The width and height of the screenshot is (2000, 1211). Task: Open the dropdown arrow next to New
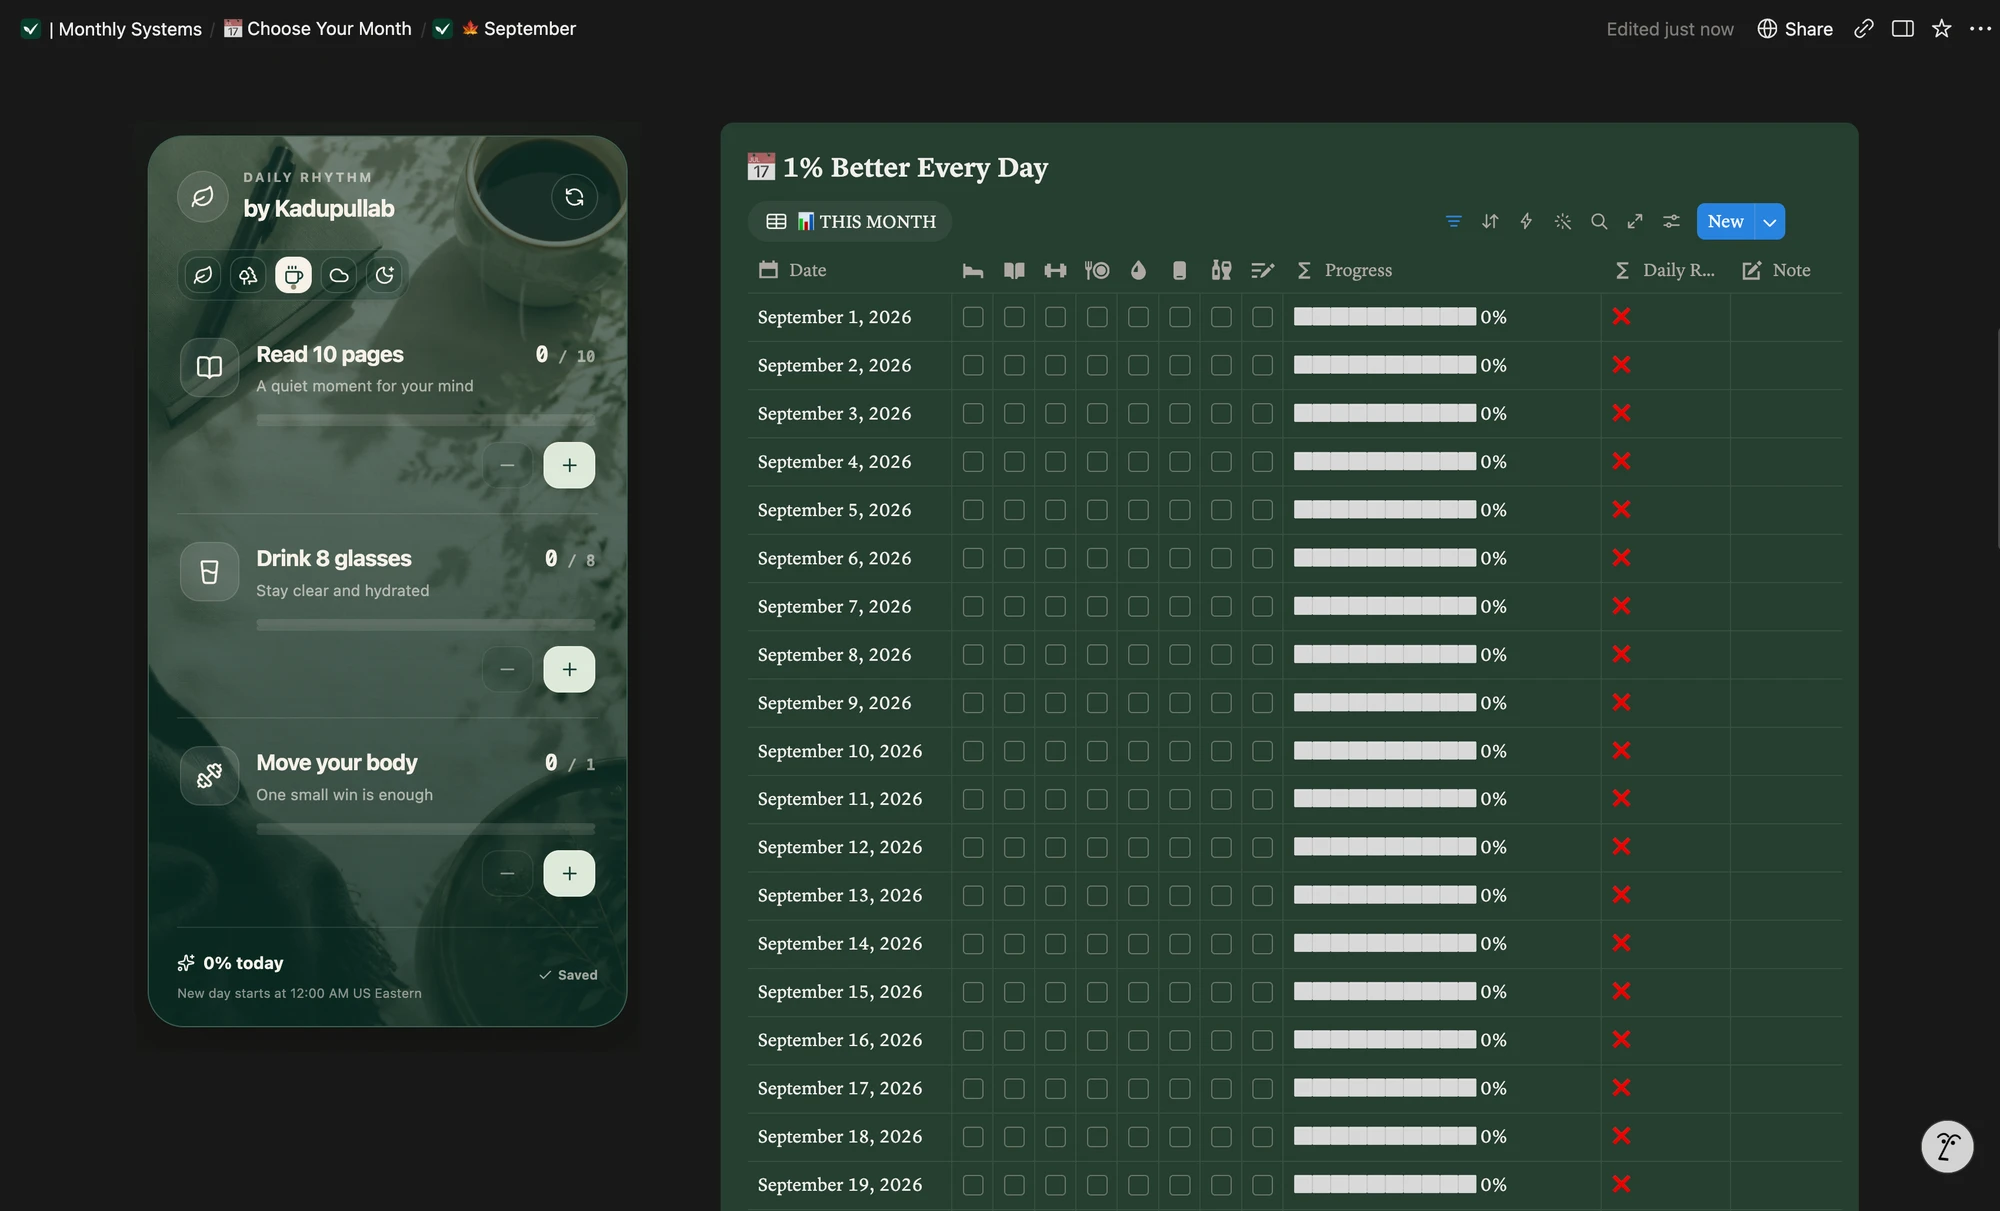click(x=1770, y=222)
